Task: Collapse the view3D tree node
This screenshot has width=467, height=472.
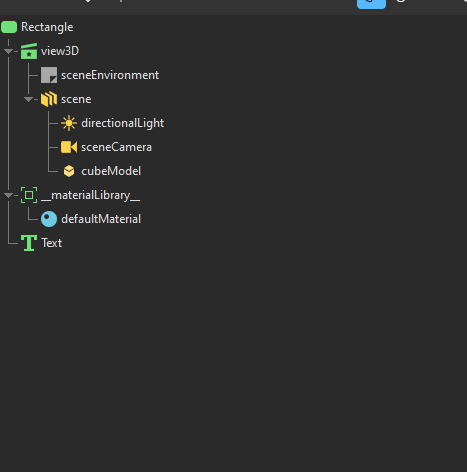Action: [x=8, y=51]
